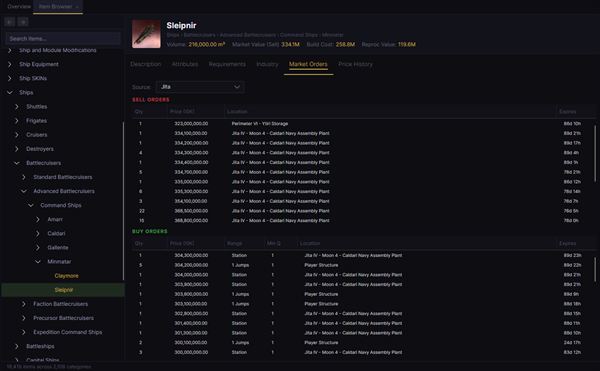Focus the Search items field

[x=63, y=39]
